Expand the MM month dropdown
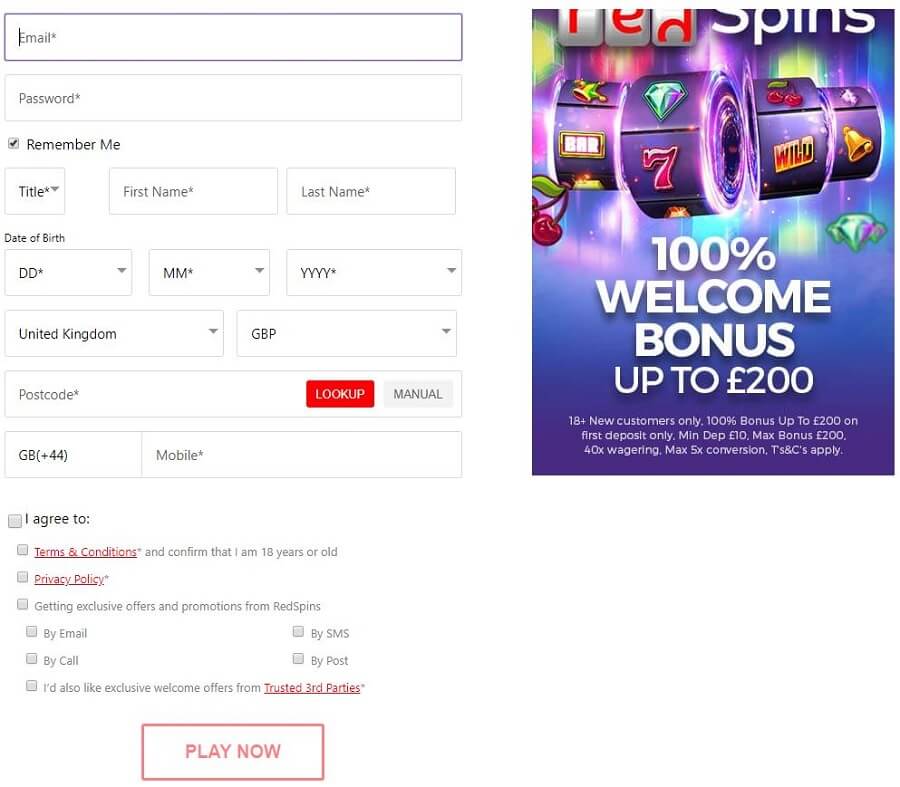900x787 pixels. pos(209,273)
